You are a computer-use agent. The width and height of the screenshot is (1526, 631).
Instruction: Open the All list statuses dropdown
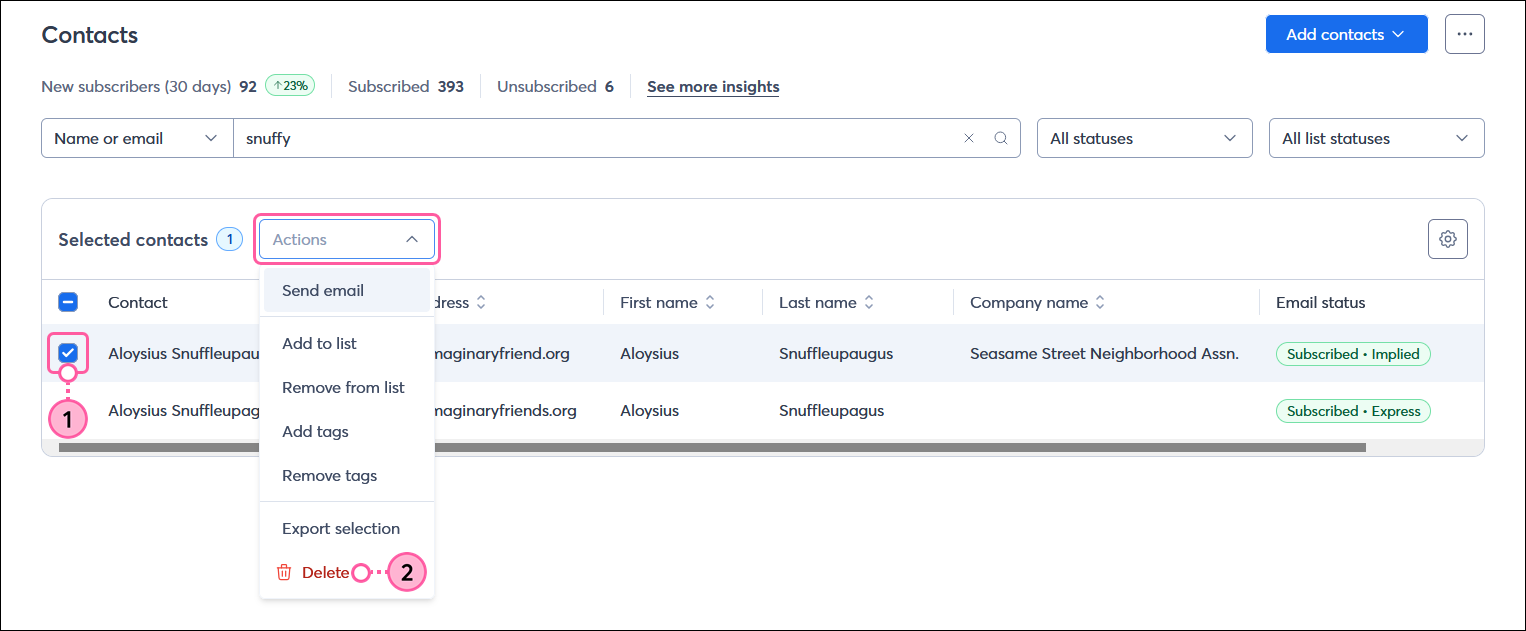pyautogui.click(x=1376, y=138)
